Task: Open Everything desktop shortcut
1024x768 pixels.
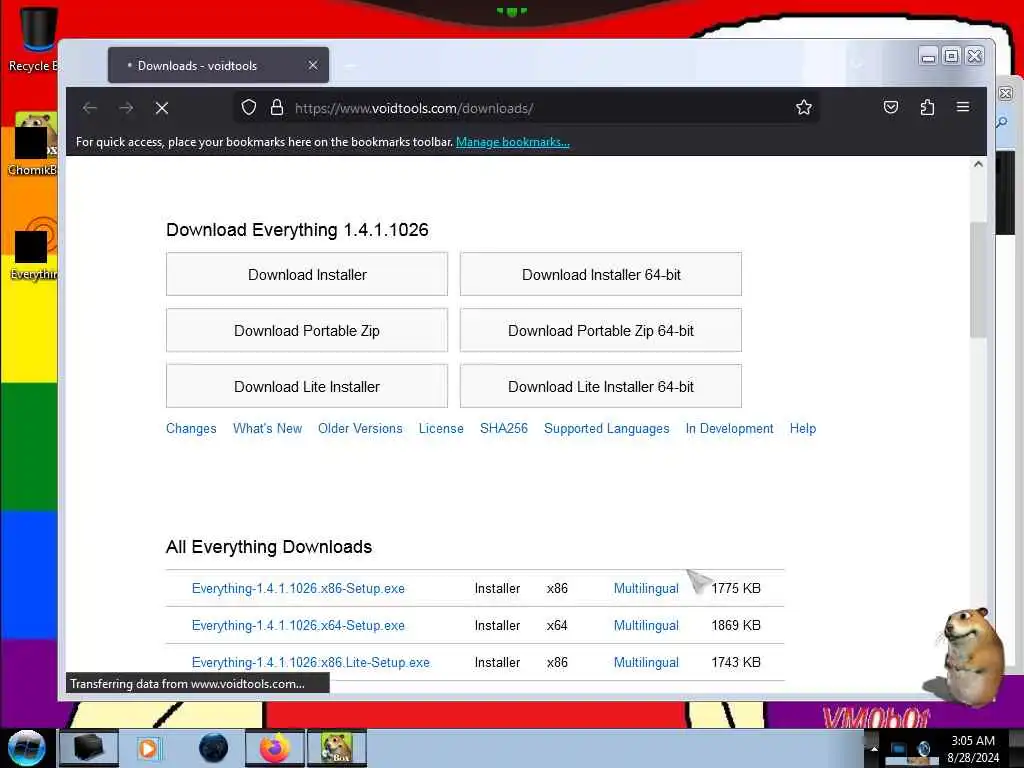Action: pos(33,249)
